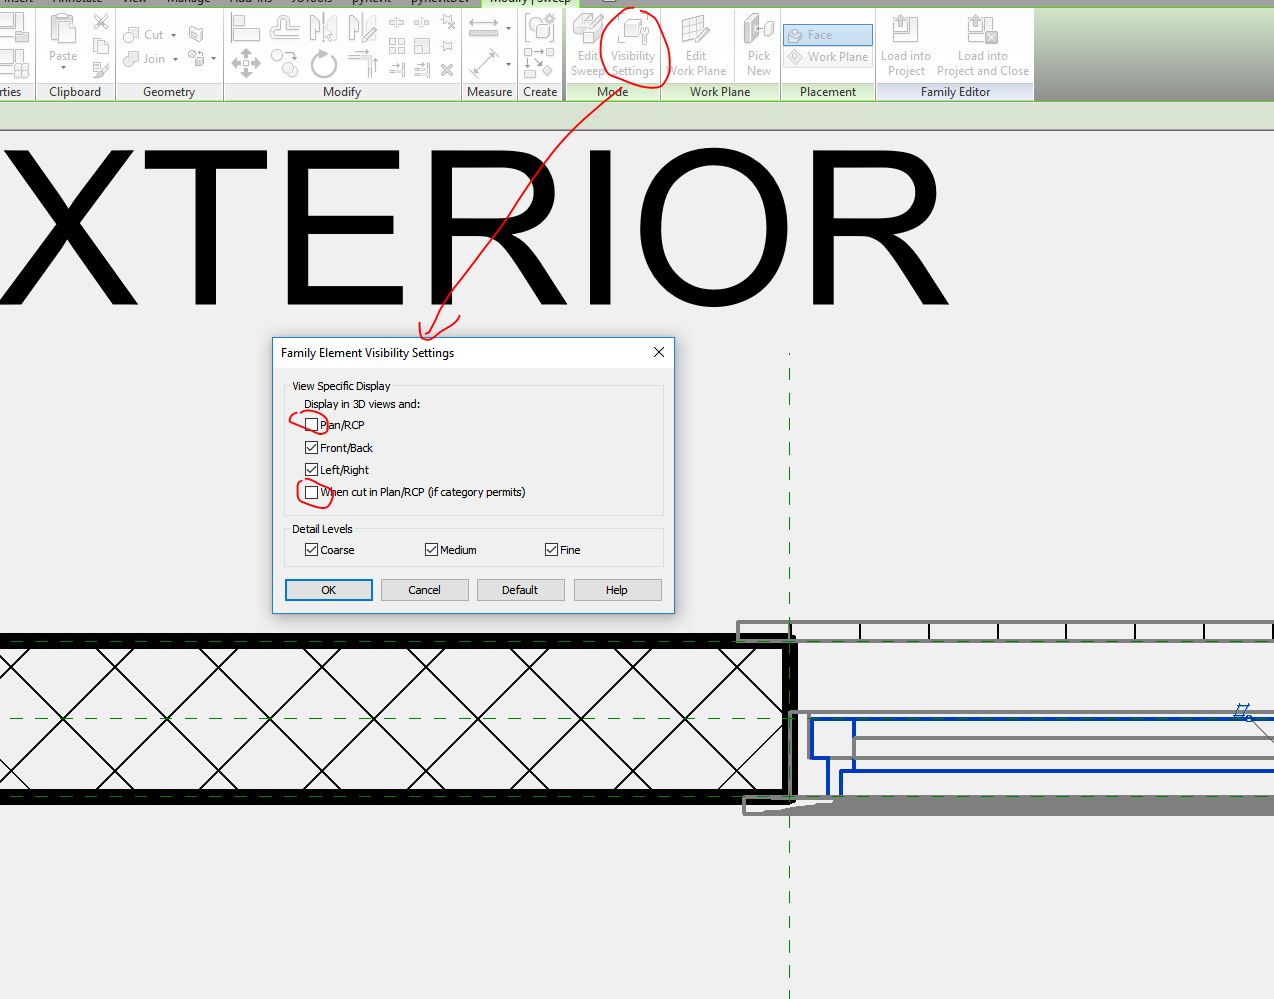Select the Align tool in Modify panel
The height and width of the screenshot is (999, 1274).
pyautogui.click(x=245, y=27)
